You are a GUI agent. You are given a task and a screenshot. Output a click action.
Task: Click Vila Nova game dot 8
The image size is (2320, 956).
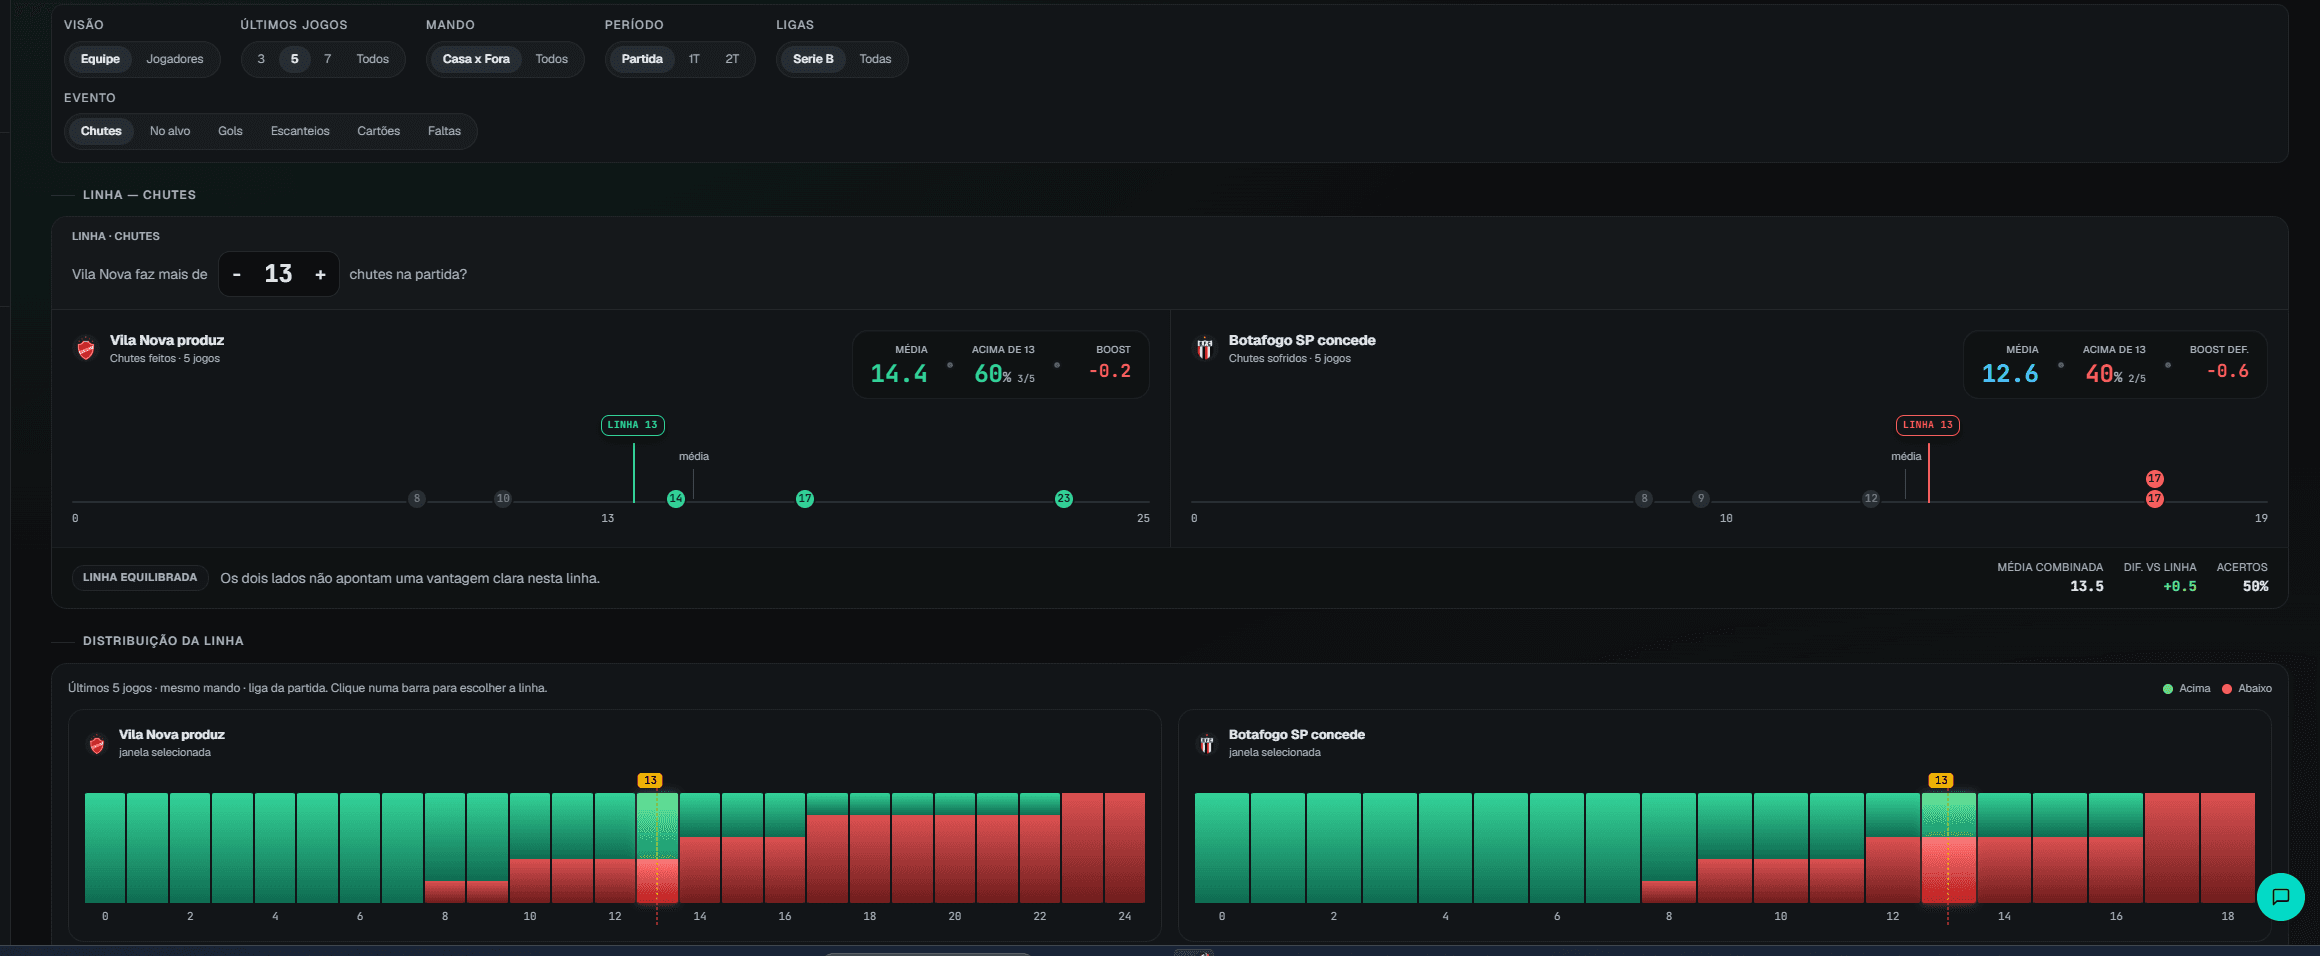[417, 499]
